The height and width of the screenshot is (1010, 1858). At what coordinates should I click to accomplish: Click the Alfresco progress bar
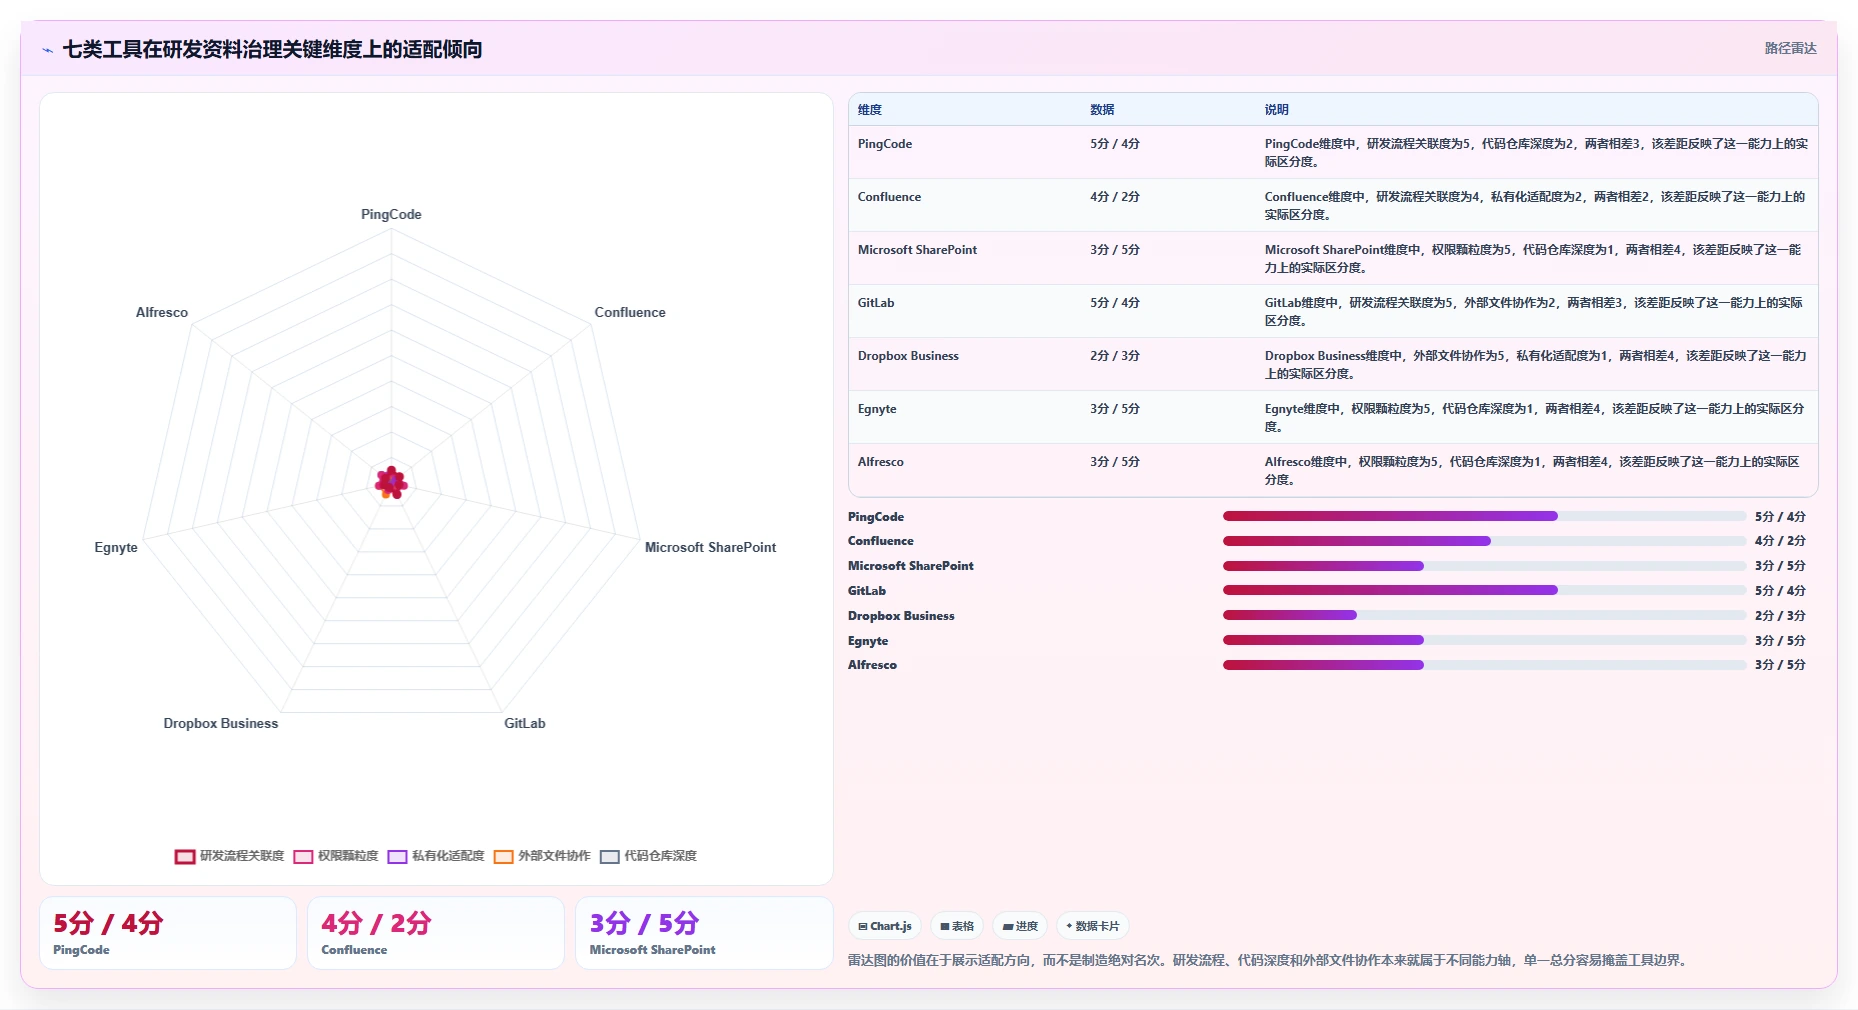1484,665
